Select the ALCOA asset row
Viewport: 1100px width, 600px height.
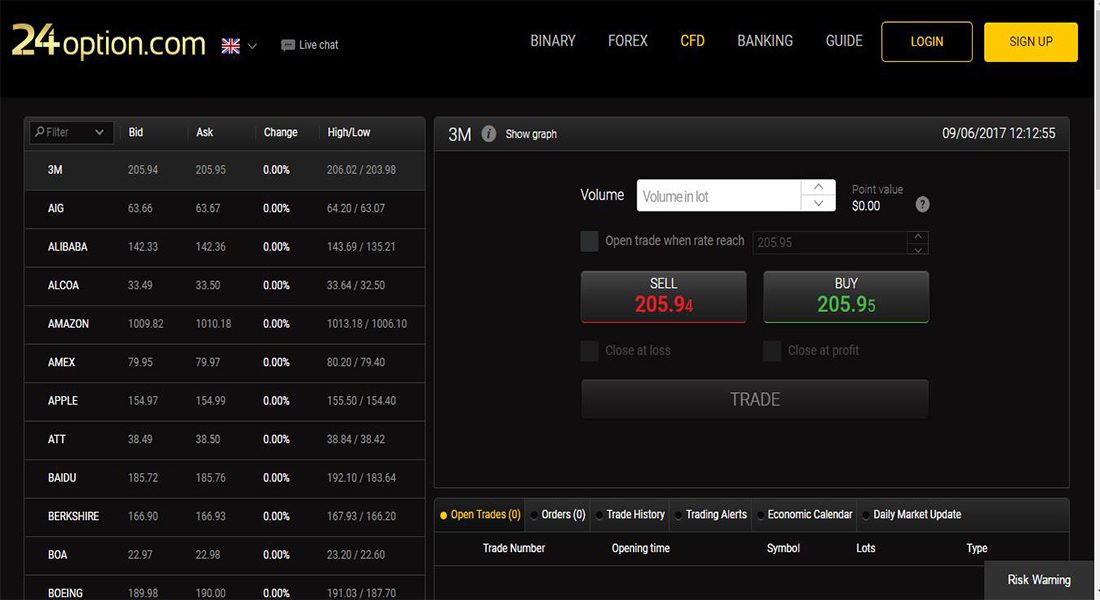[x=224, y=286]
